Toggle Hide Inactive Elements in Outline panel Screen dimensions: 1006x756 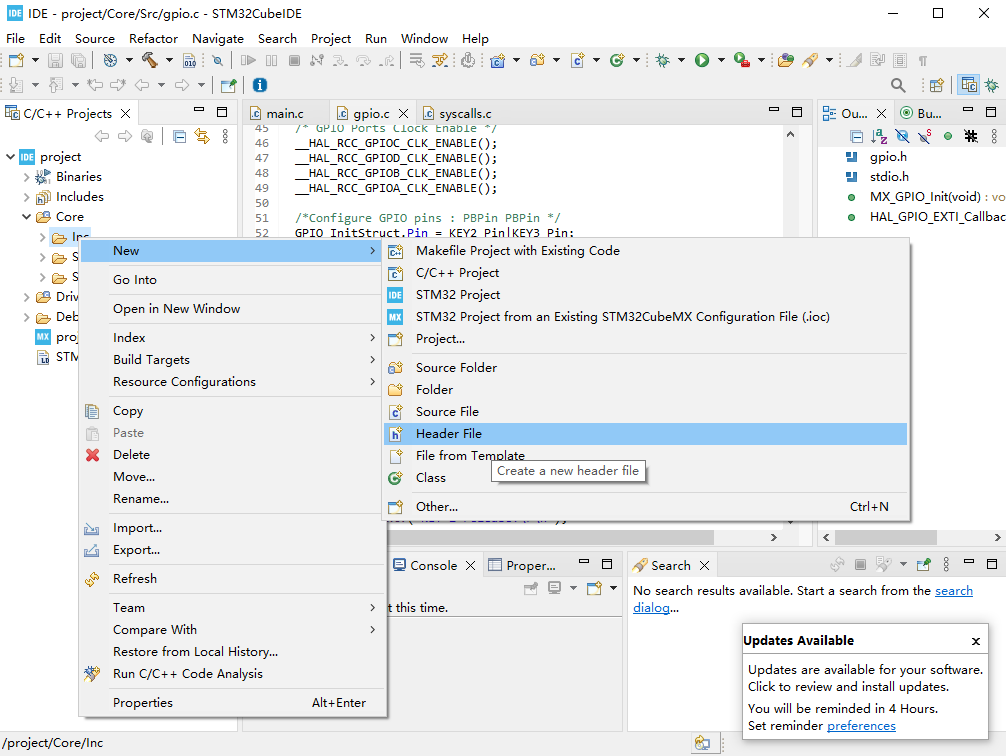[x=971, y=136]
